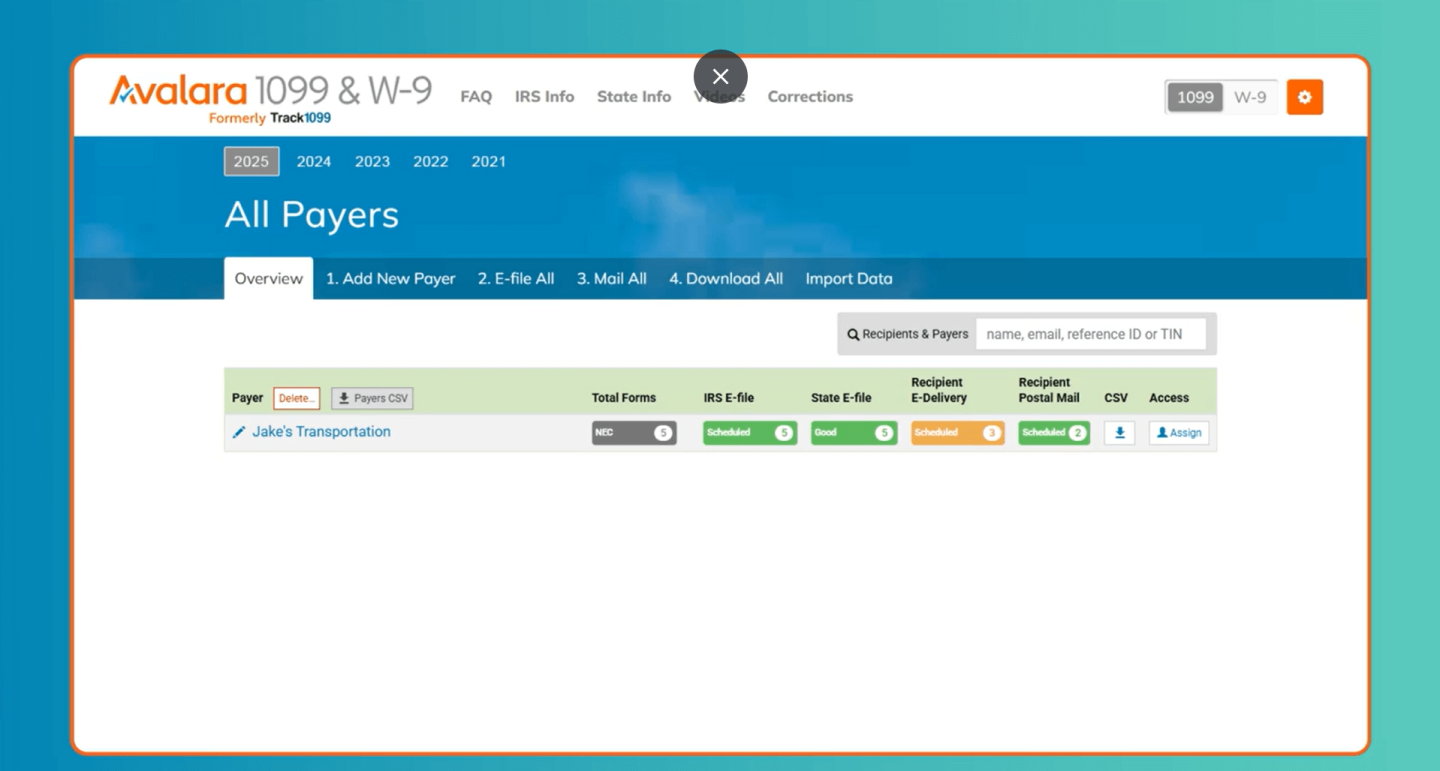
Task: Close the video overlay with X button
Action: pos(720,77)
